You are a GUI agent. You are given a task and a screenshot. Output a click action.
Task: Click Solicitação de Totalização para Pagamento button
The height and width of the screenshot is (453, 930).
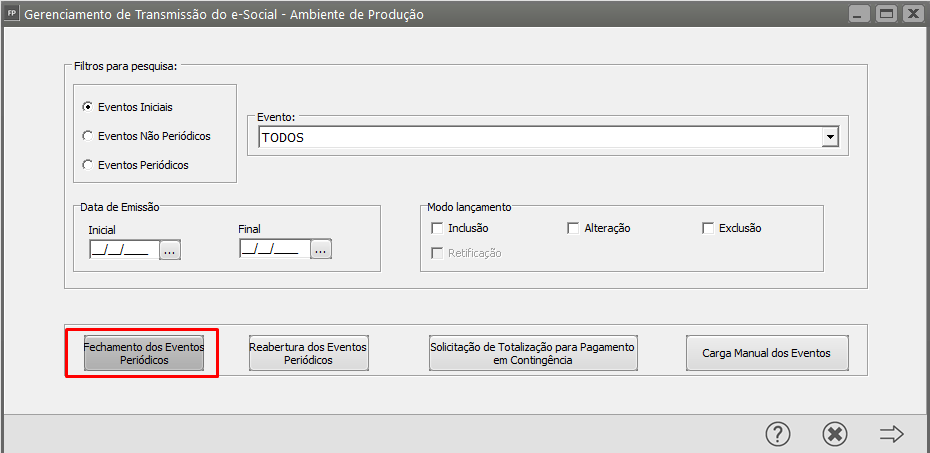pyautogui.click(x=532, y=353)
